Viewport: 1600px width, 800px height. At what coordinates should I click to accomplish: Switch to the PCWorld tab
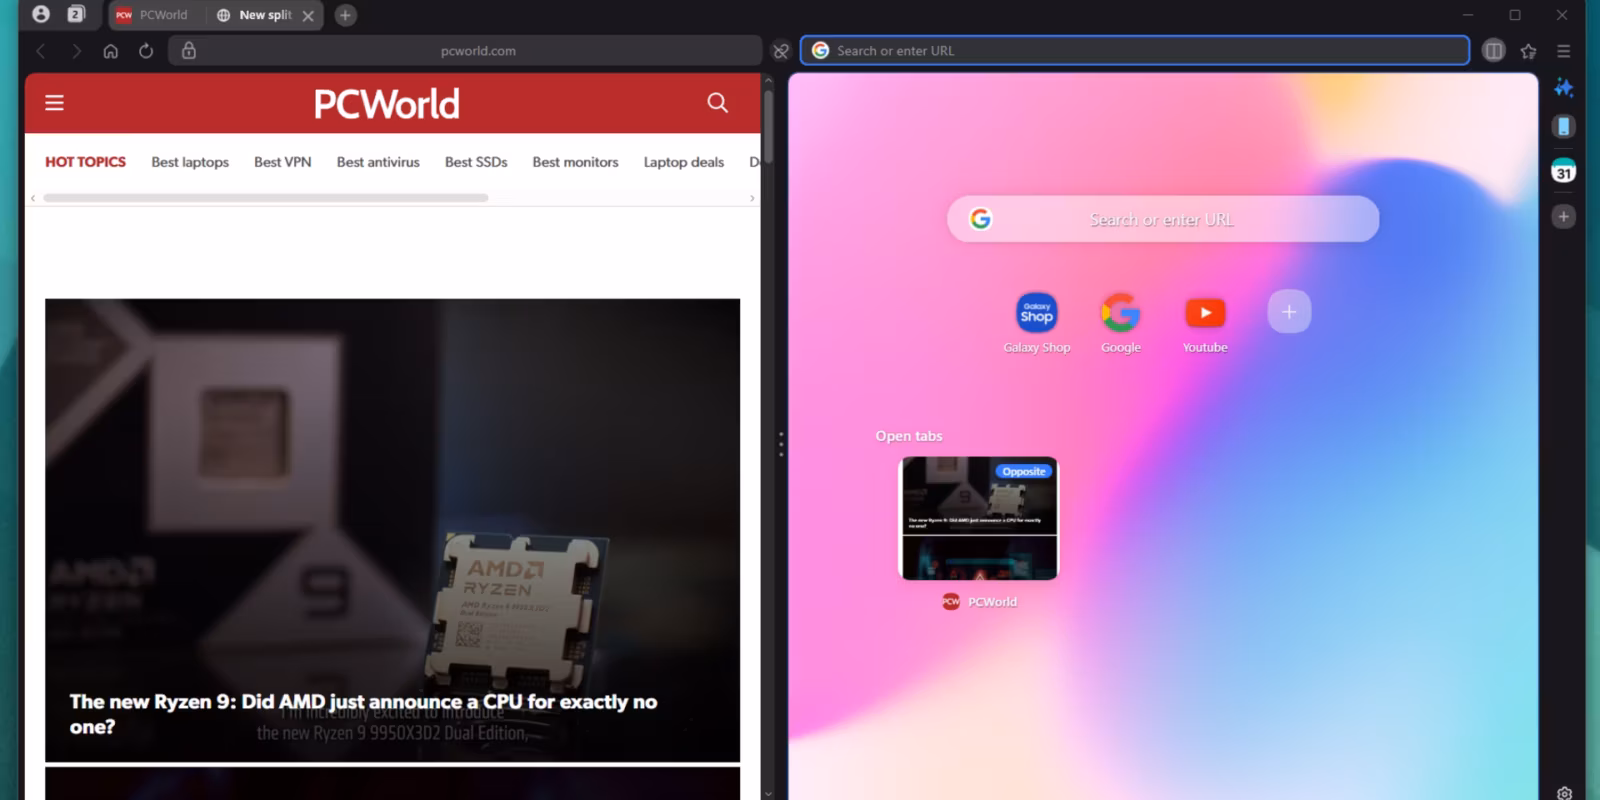pyautogui.click(x=153, y=15)
